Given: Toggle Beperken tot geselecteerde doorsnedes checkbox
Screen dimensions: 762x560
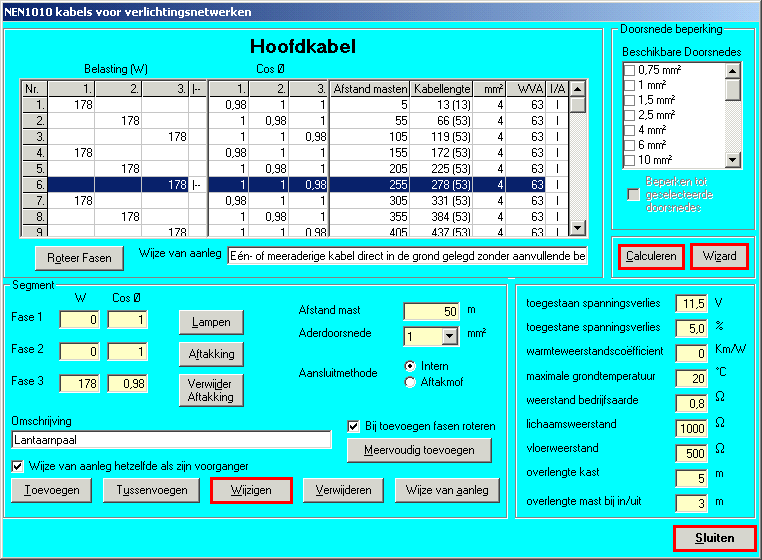Looking at the screenshot, I should [633, 194].
